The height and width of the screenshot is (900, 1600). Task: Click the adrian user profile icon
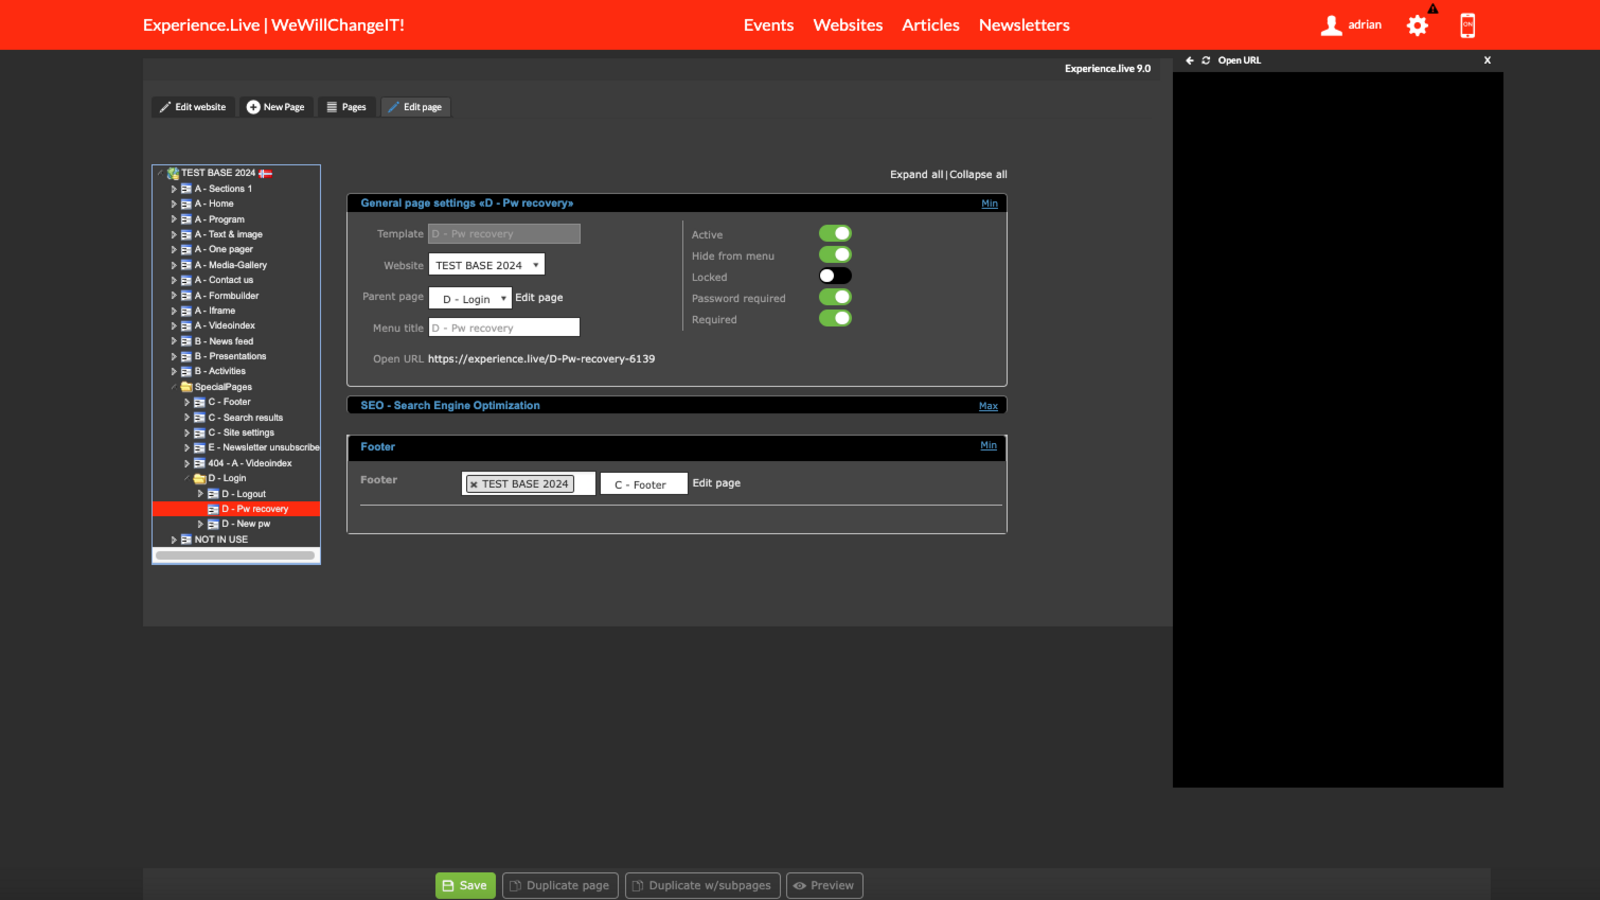coord(1331,26)
